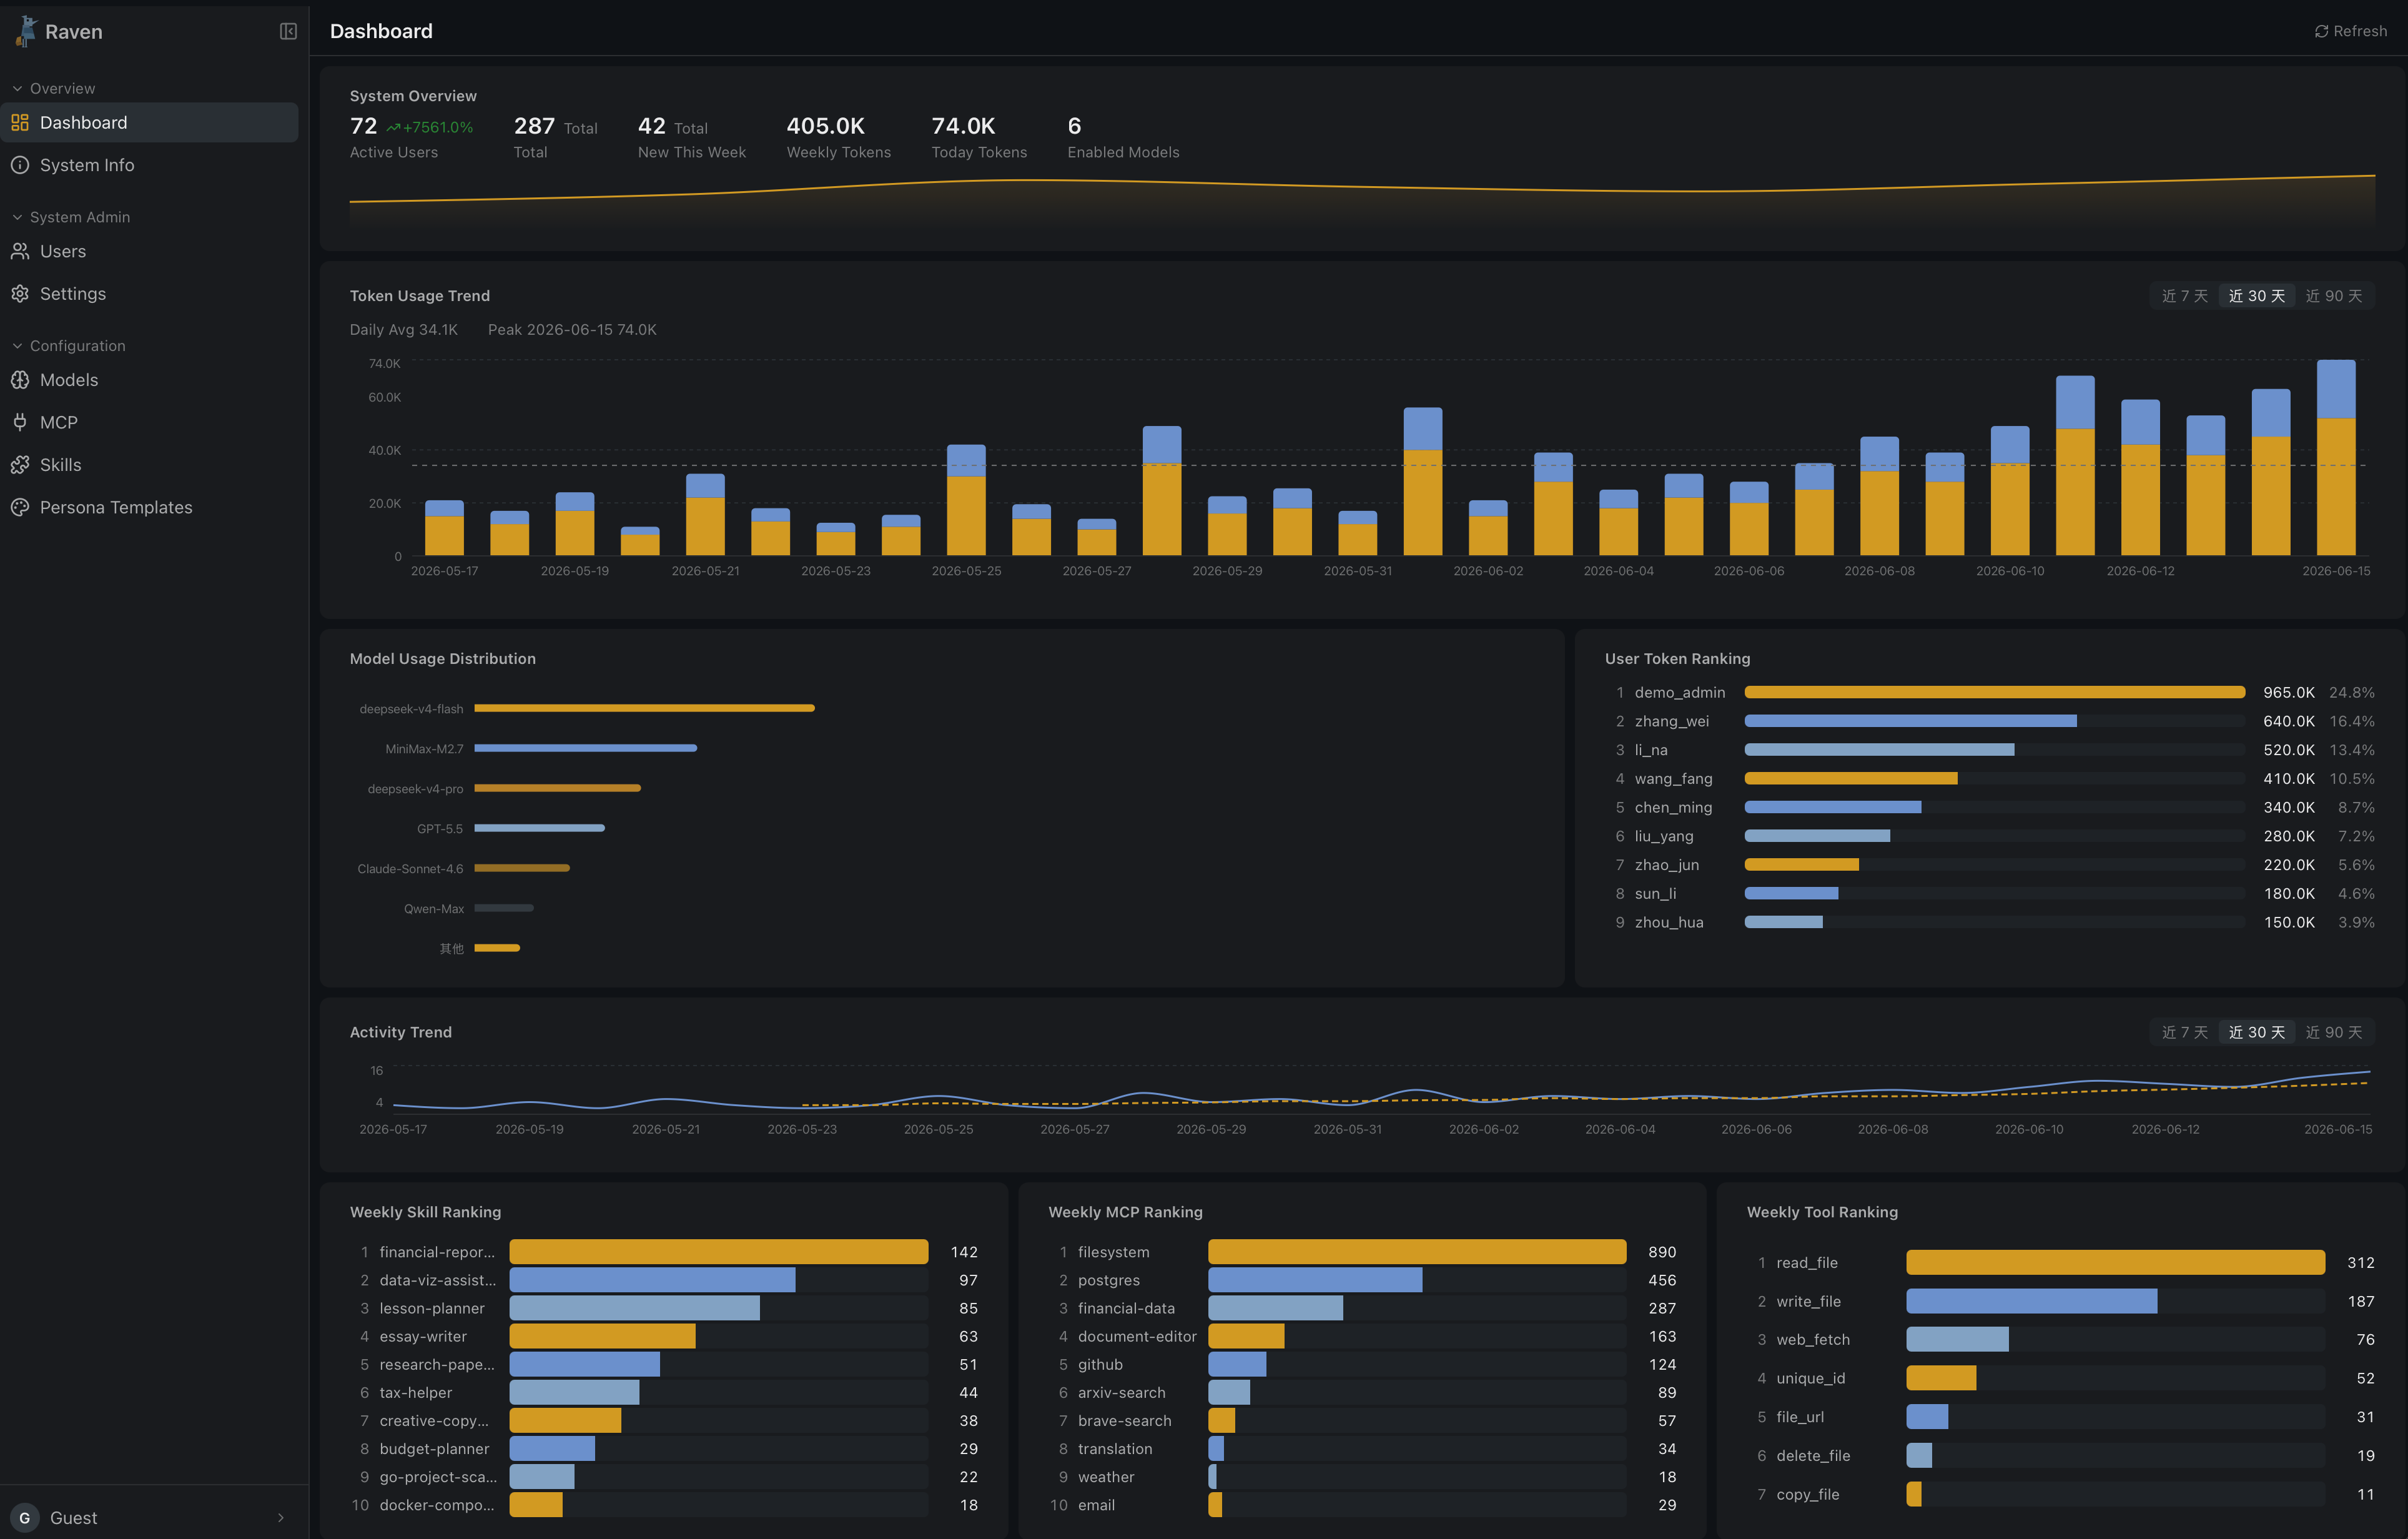2408x1539 pixels.
Task: Click the zhang_wei ranking row name
Action: (x=1671, y=721)
